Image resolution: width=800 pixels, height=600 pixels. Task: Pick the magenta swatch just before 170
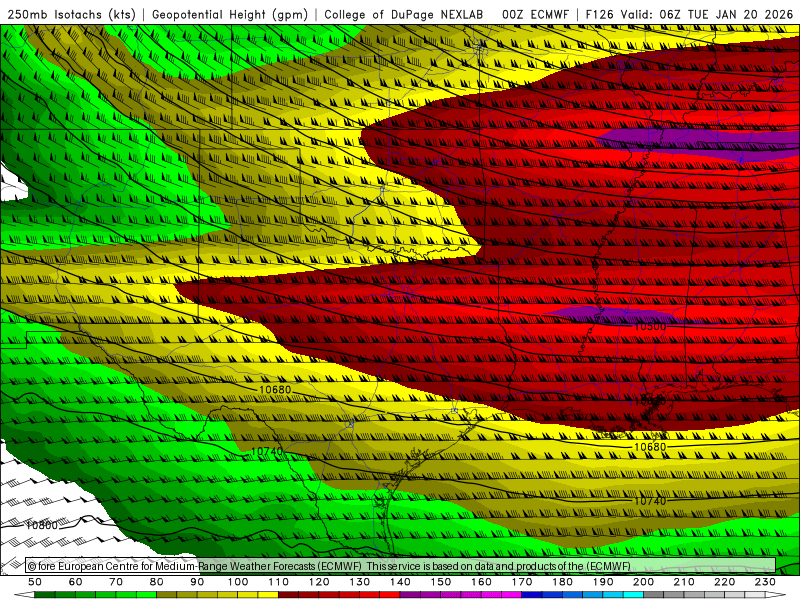[512, 594]
